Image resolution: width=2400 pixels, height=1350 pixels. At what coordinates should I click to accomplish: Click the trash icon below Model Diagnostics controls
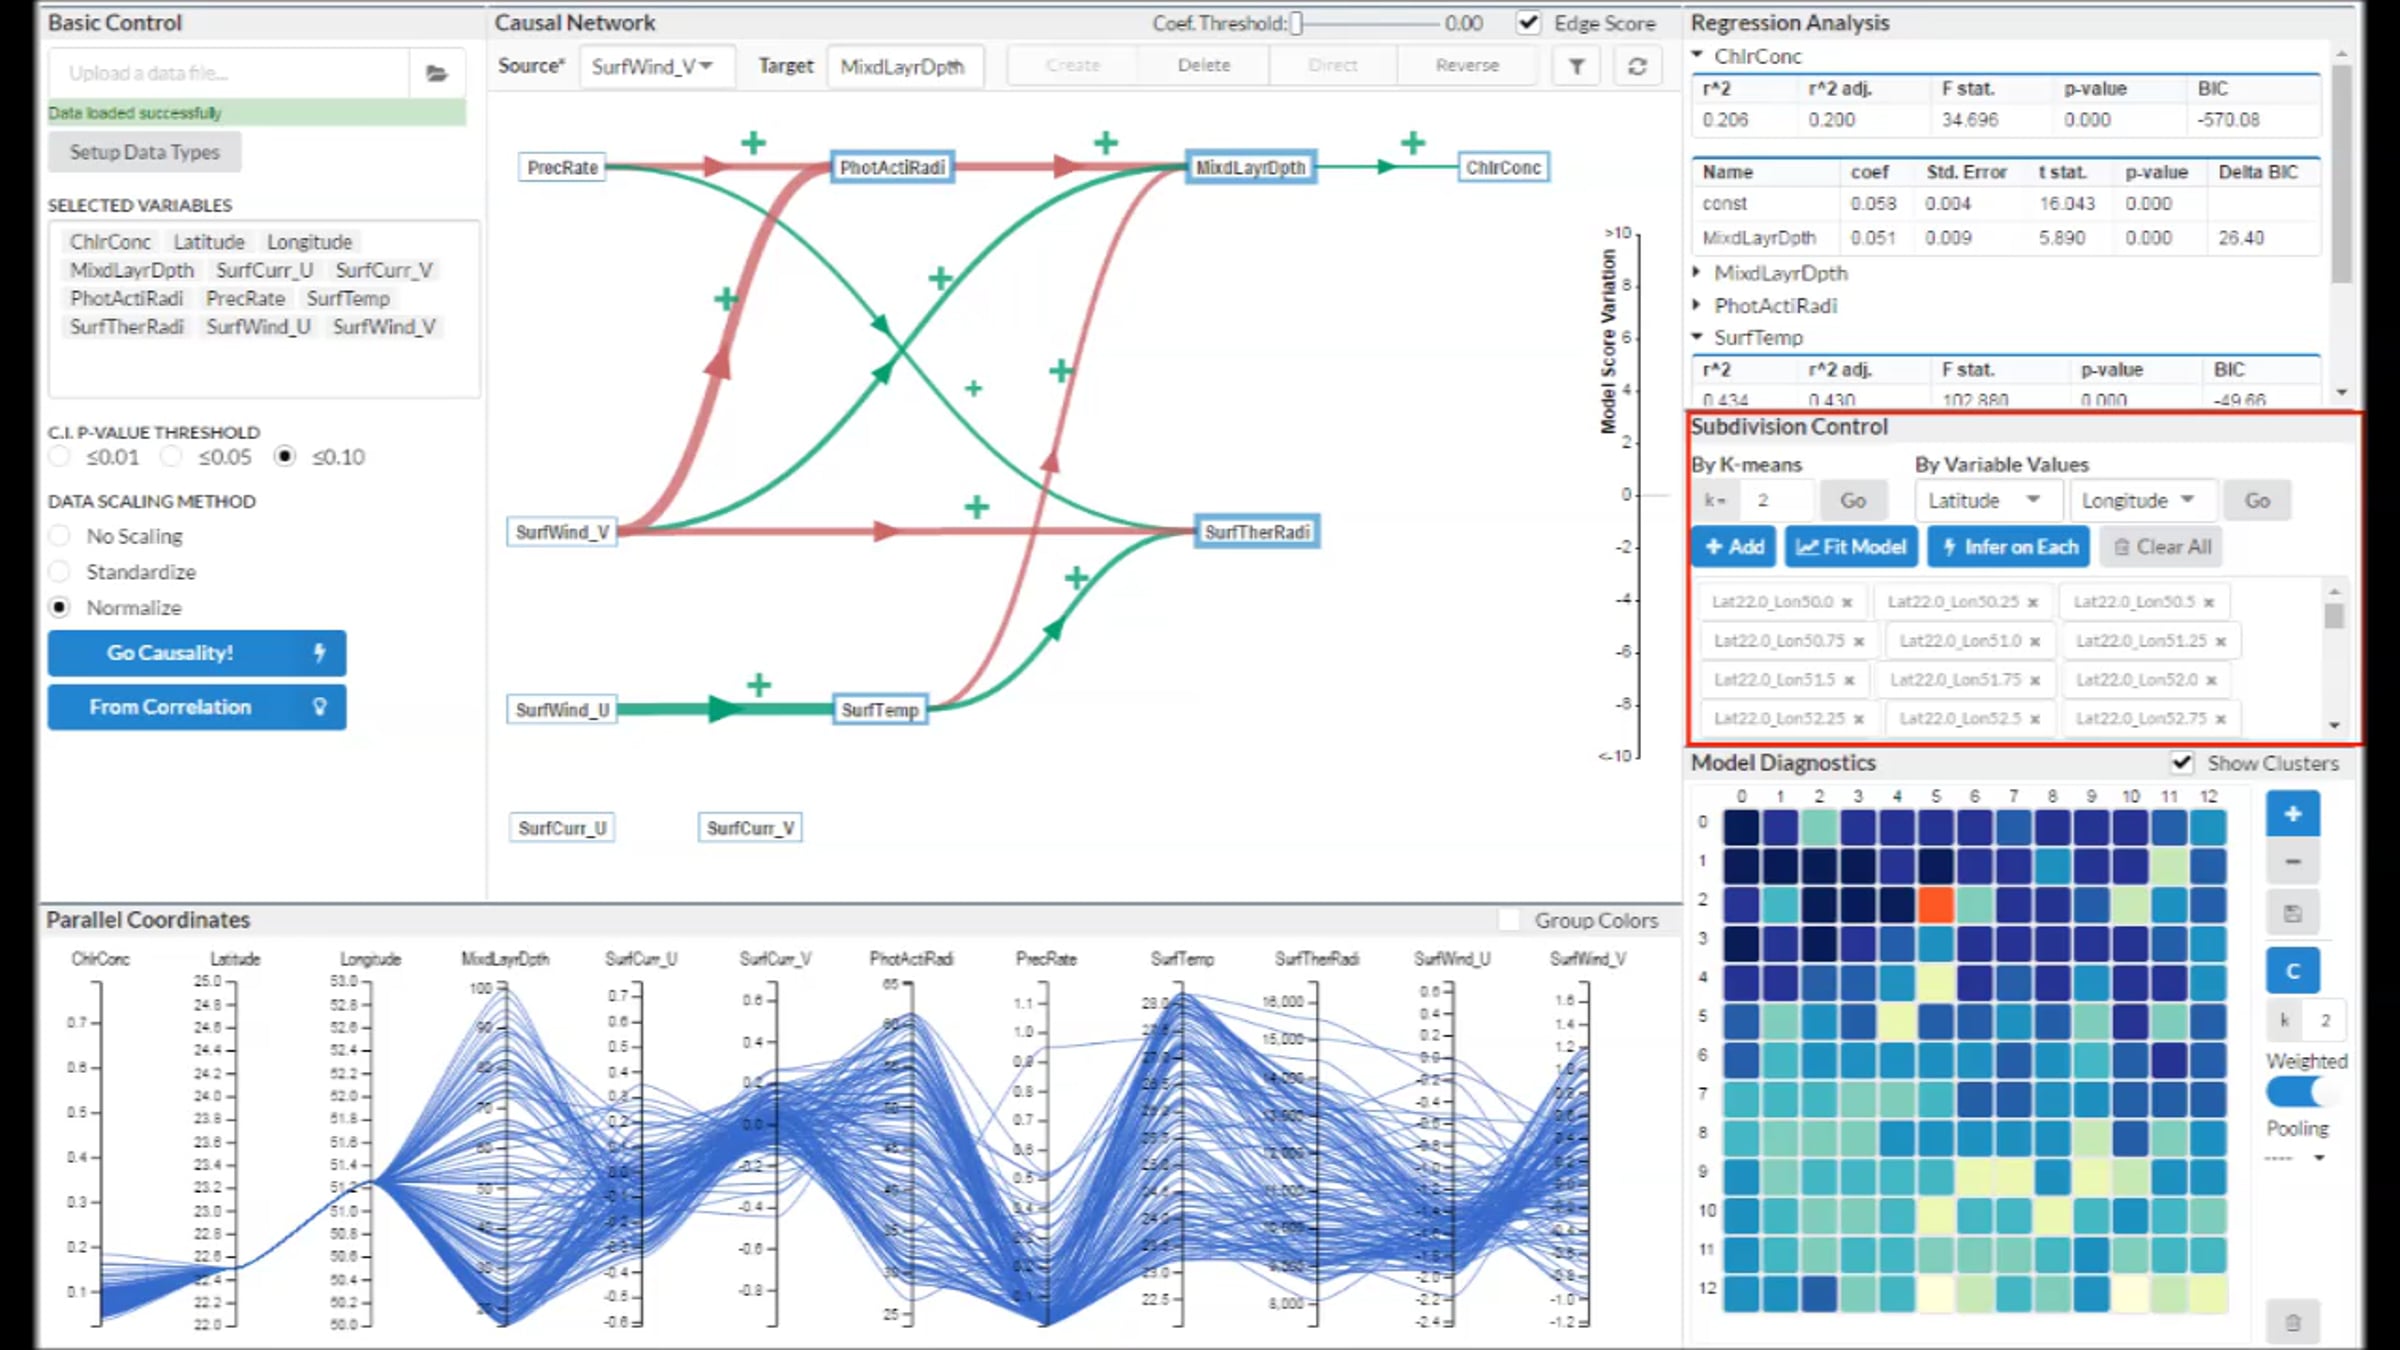click(x=2292, y=1323)
